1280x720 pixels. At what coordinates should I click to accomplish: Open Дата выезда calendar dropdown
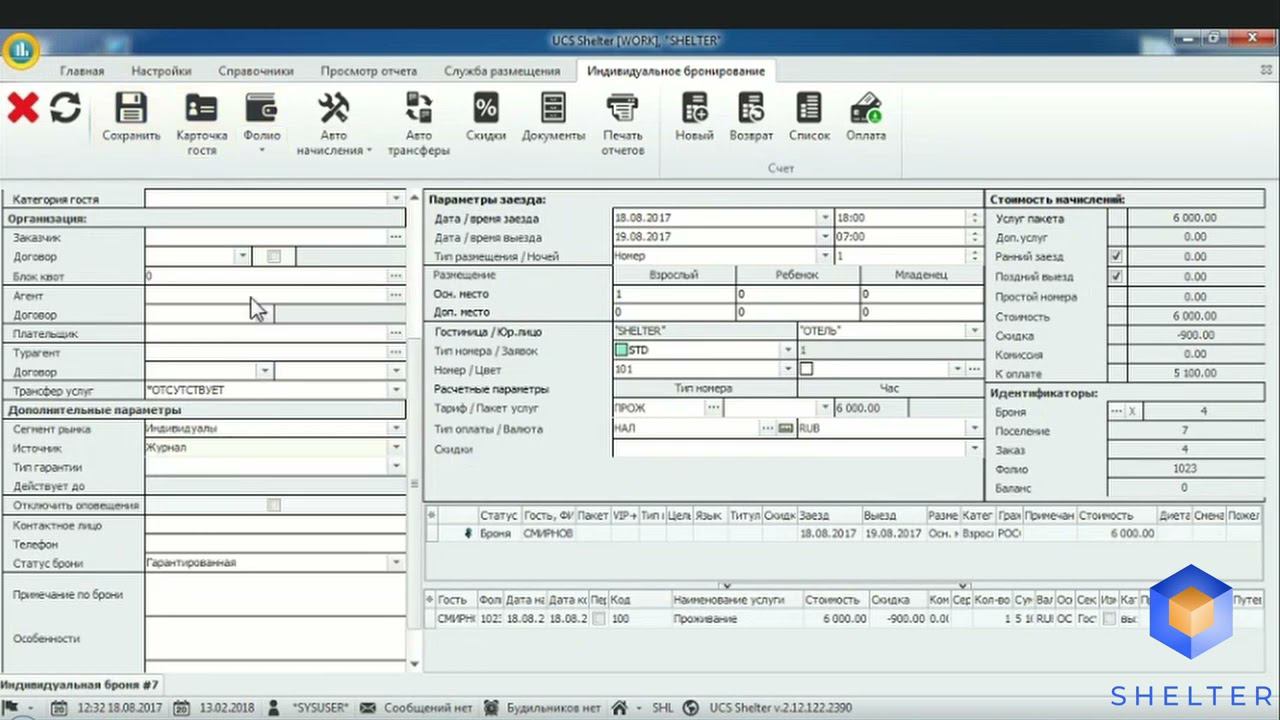[825, 237]
